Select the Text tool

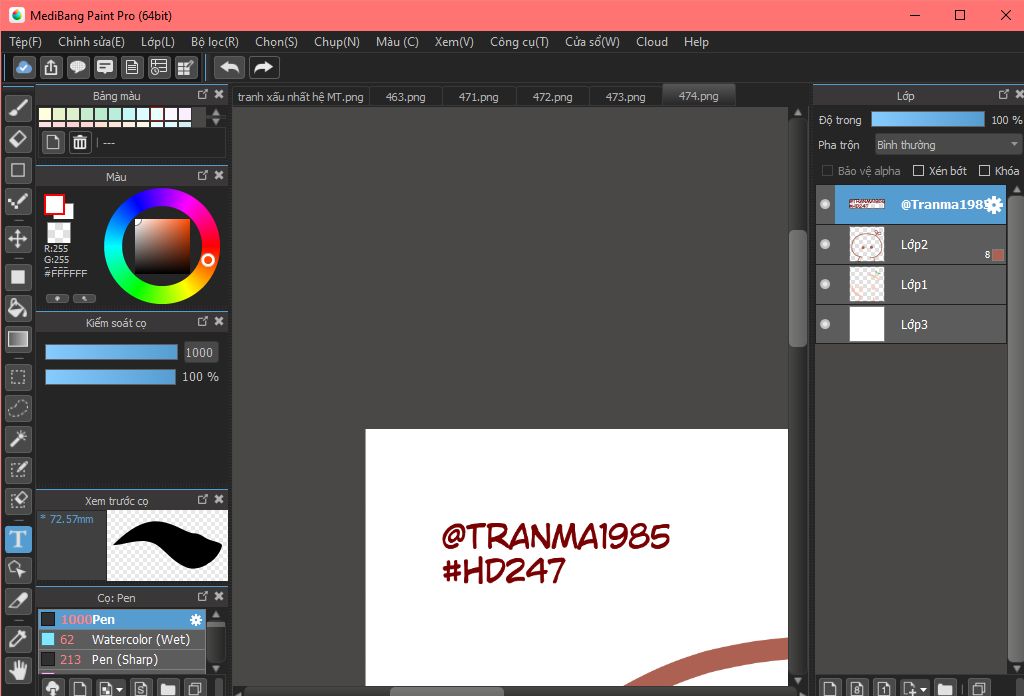coord(18,539)
